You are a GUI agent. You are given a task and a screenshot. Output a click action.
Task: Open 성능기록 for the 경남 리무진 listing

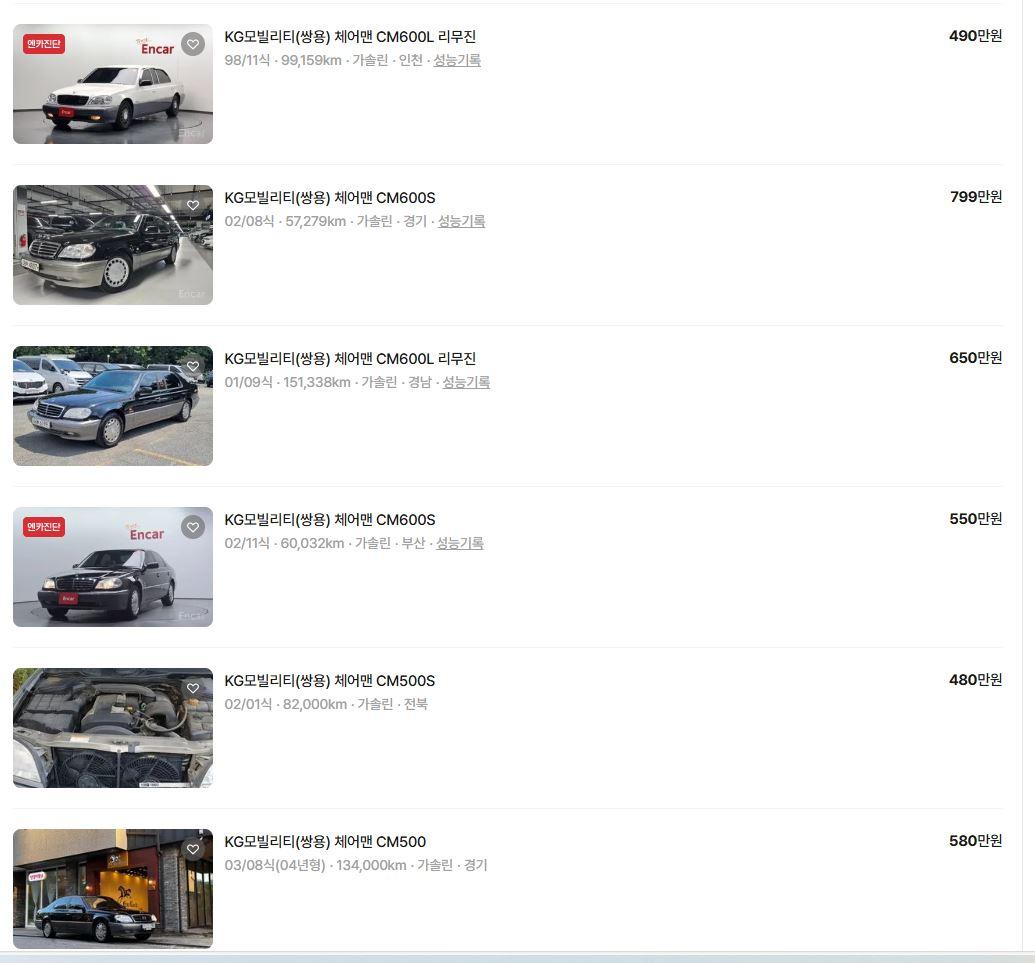pos(465,382)
